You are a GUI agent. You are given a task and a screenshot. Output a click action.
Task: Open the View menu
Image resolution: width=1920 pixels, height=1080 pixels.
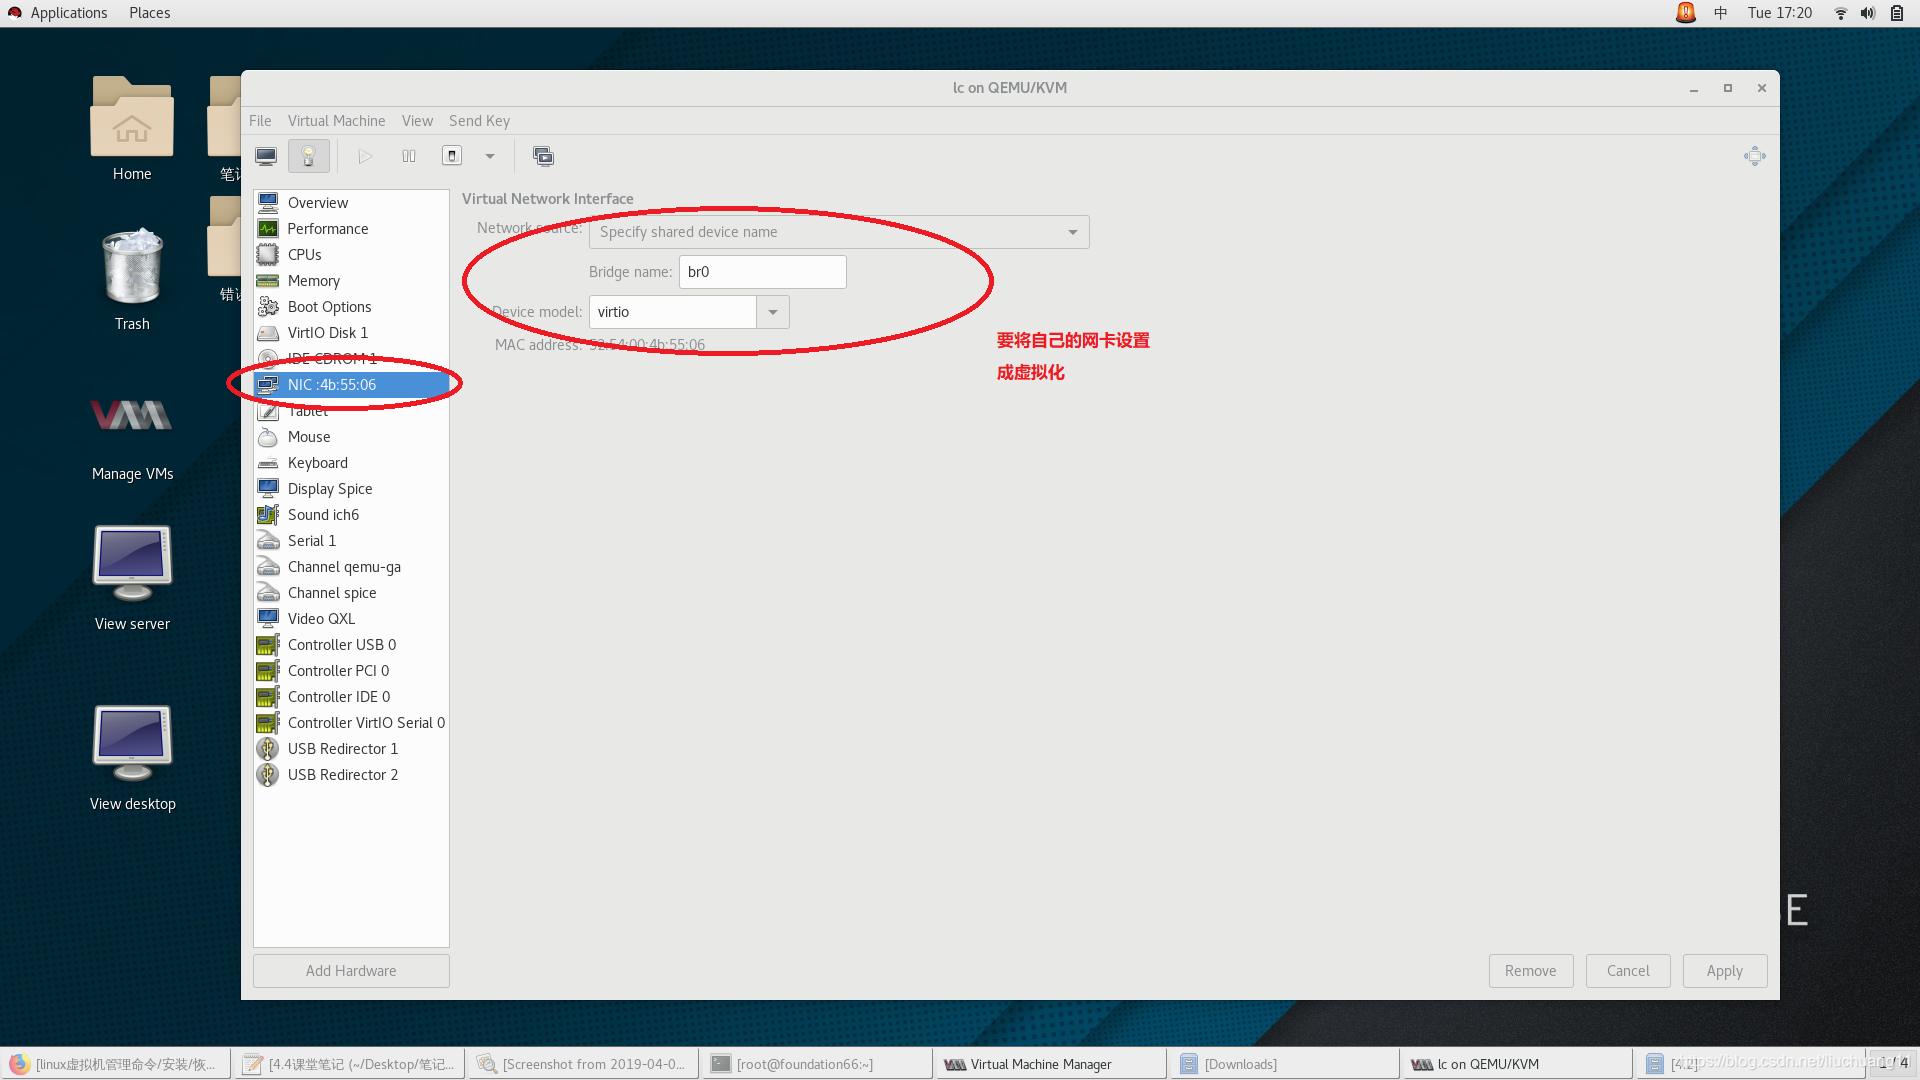point(417,121)
